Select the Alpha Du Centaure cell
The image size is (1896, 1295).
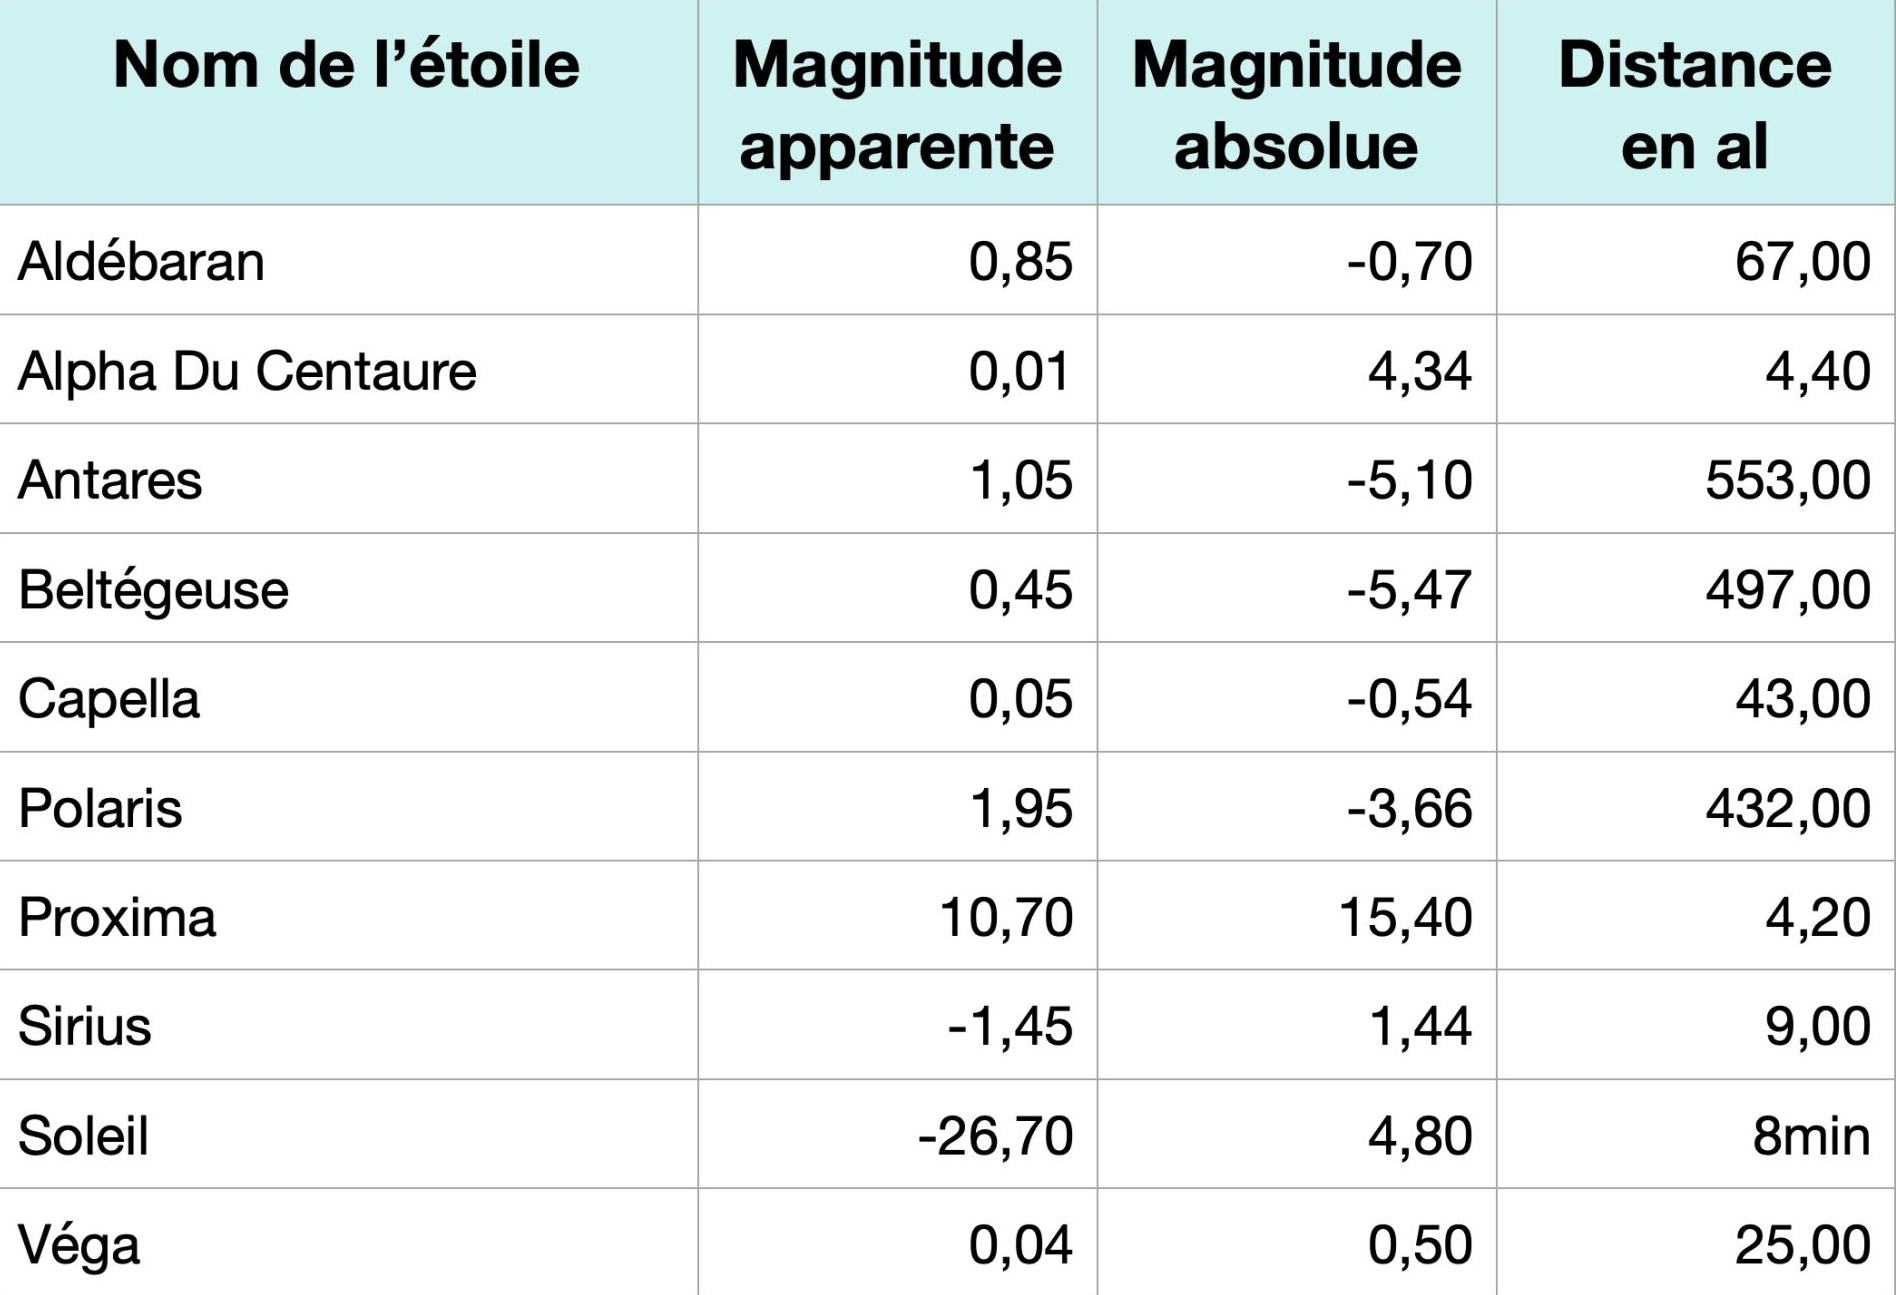(x=247, y=371)
